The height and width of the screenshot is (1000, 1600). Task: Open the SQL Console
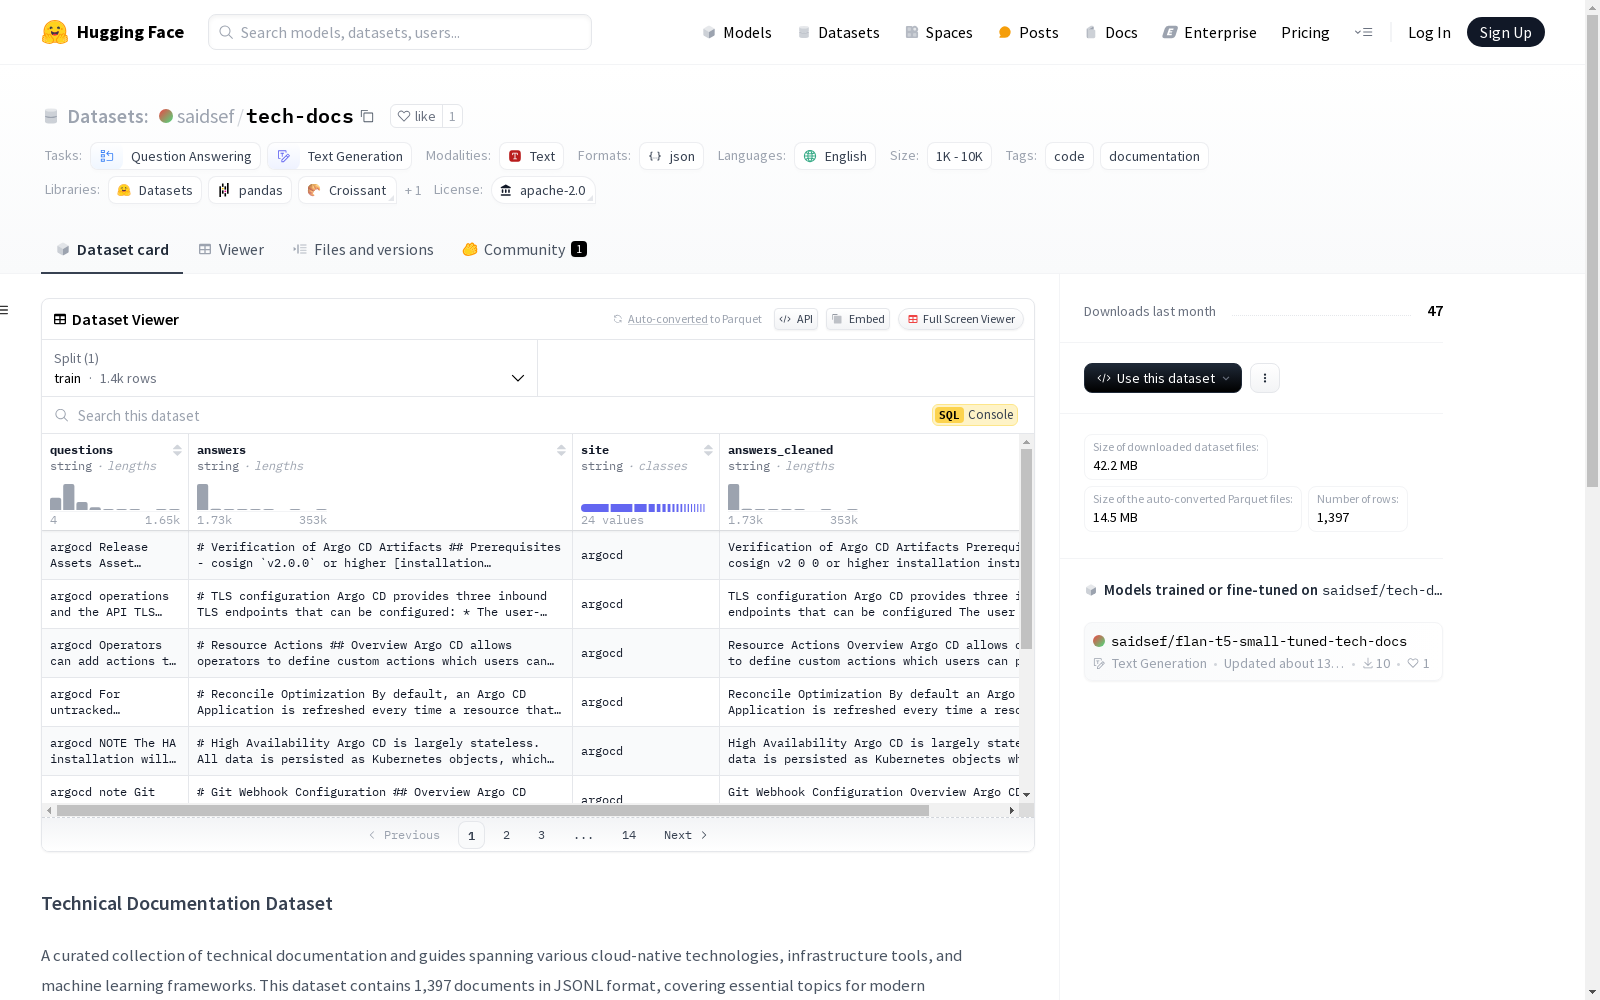[x=975, y=415]
